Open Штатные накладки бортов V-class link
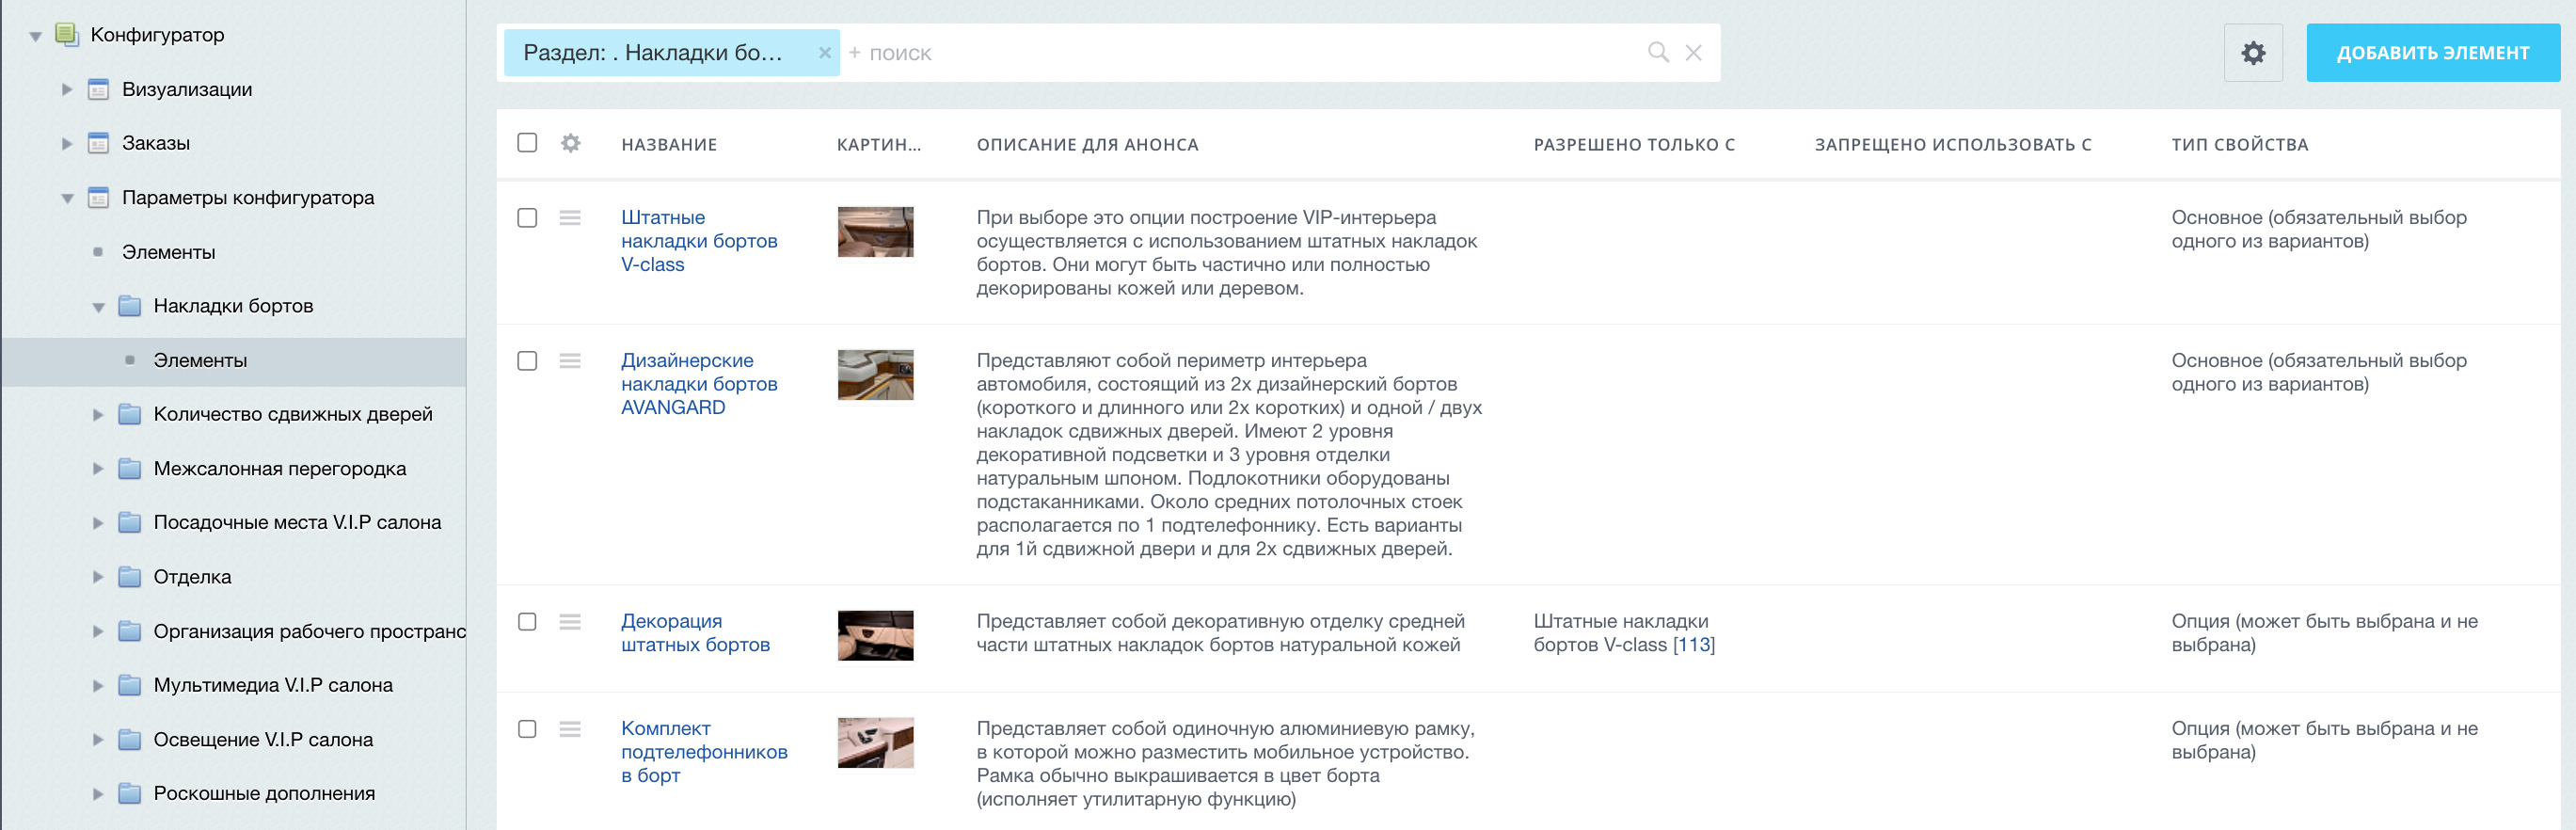2576x830 pixels. [699, 241]
